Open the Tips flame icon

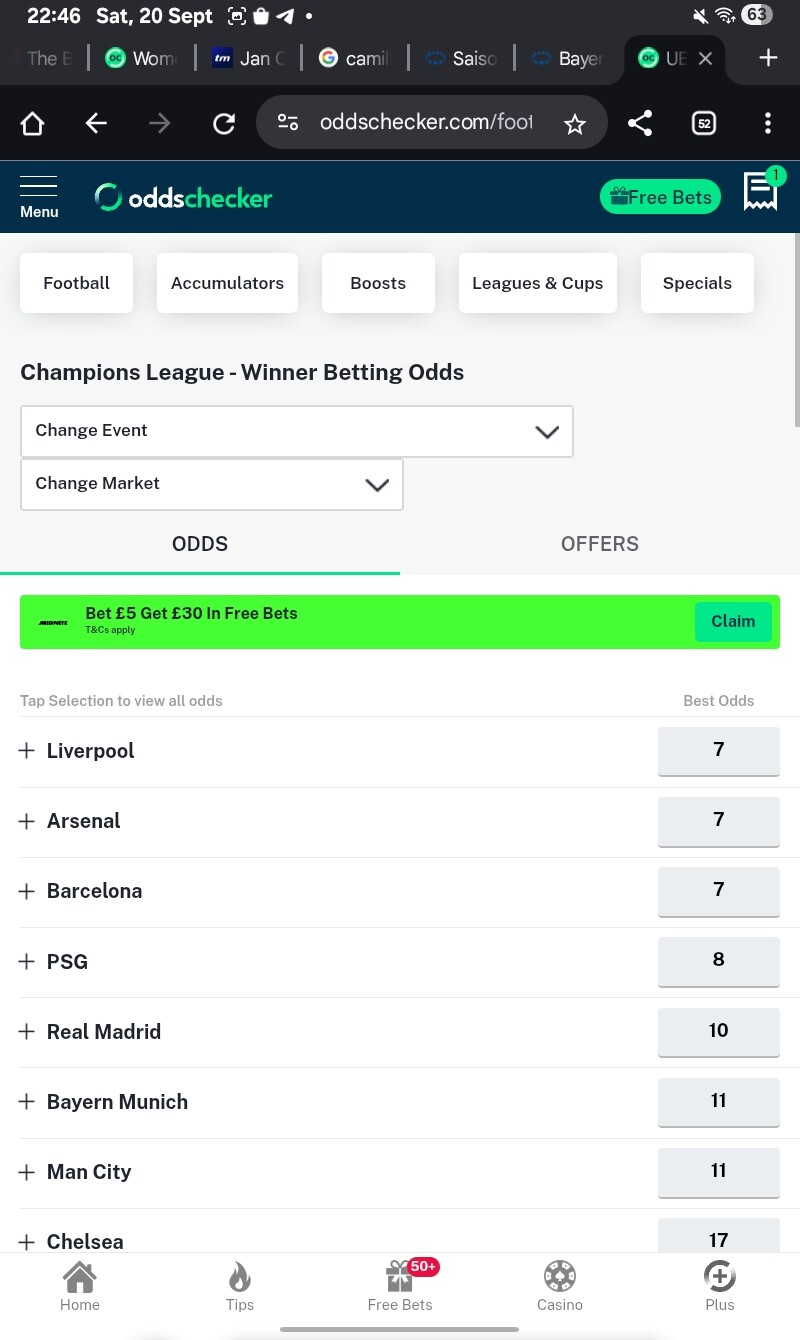tap(240, 1285)
